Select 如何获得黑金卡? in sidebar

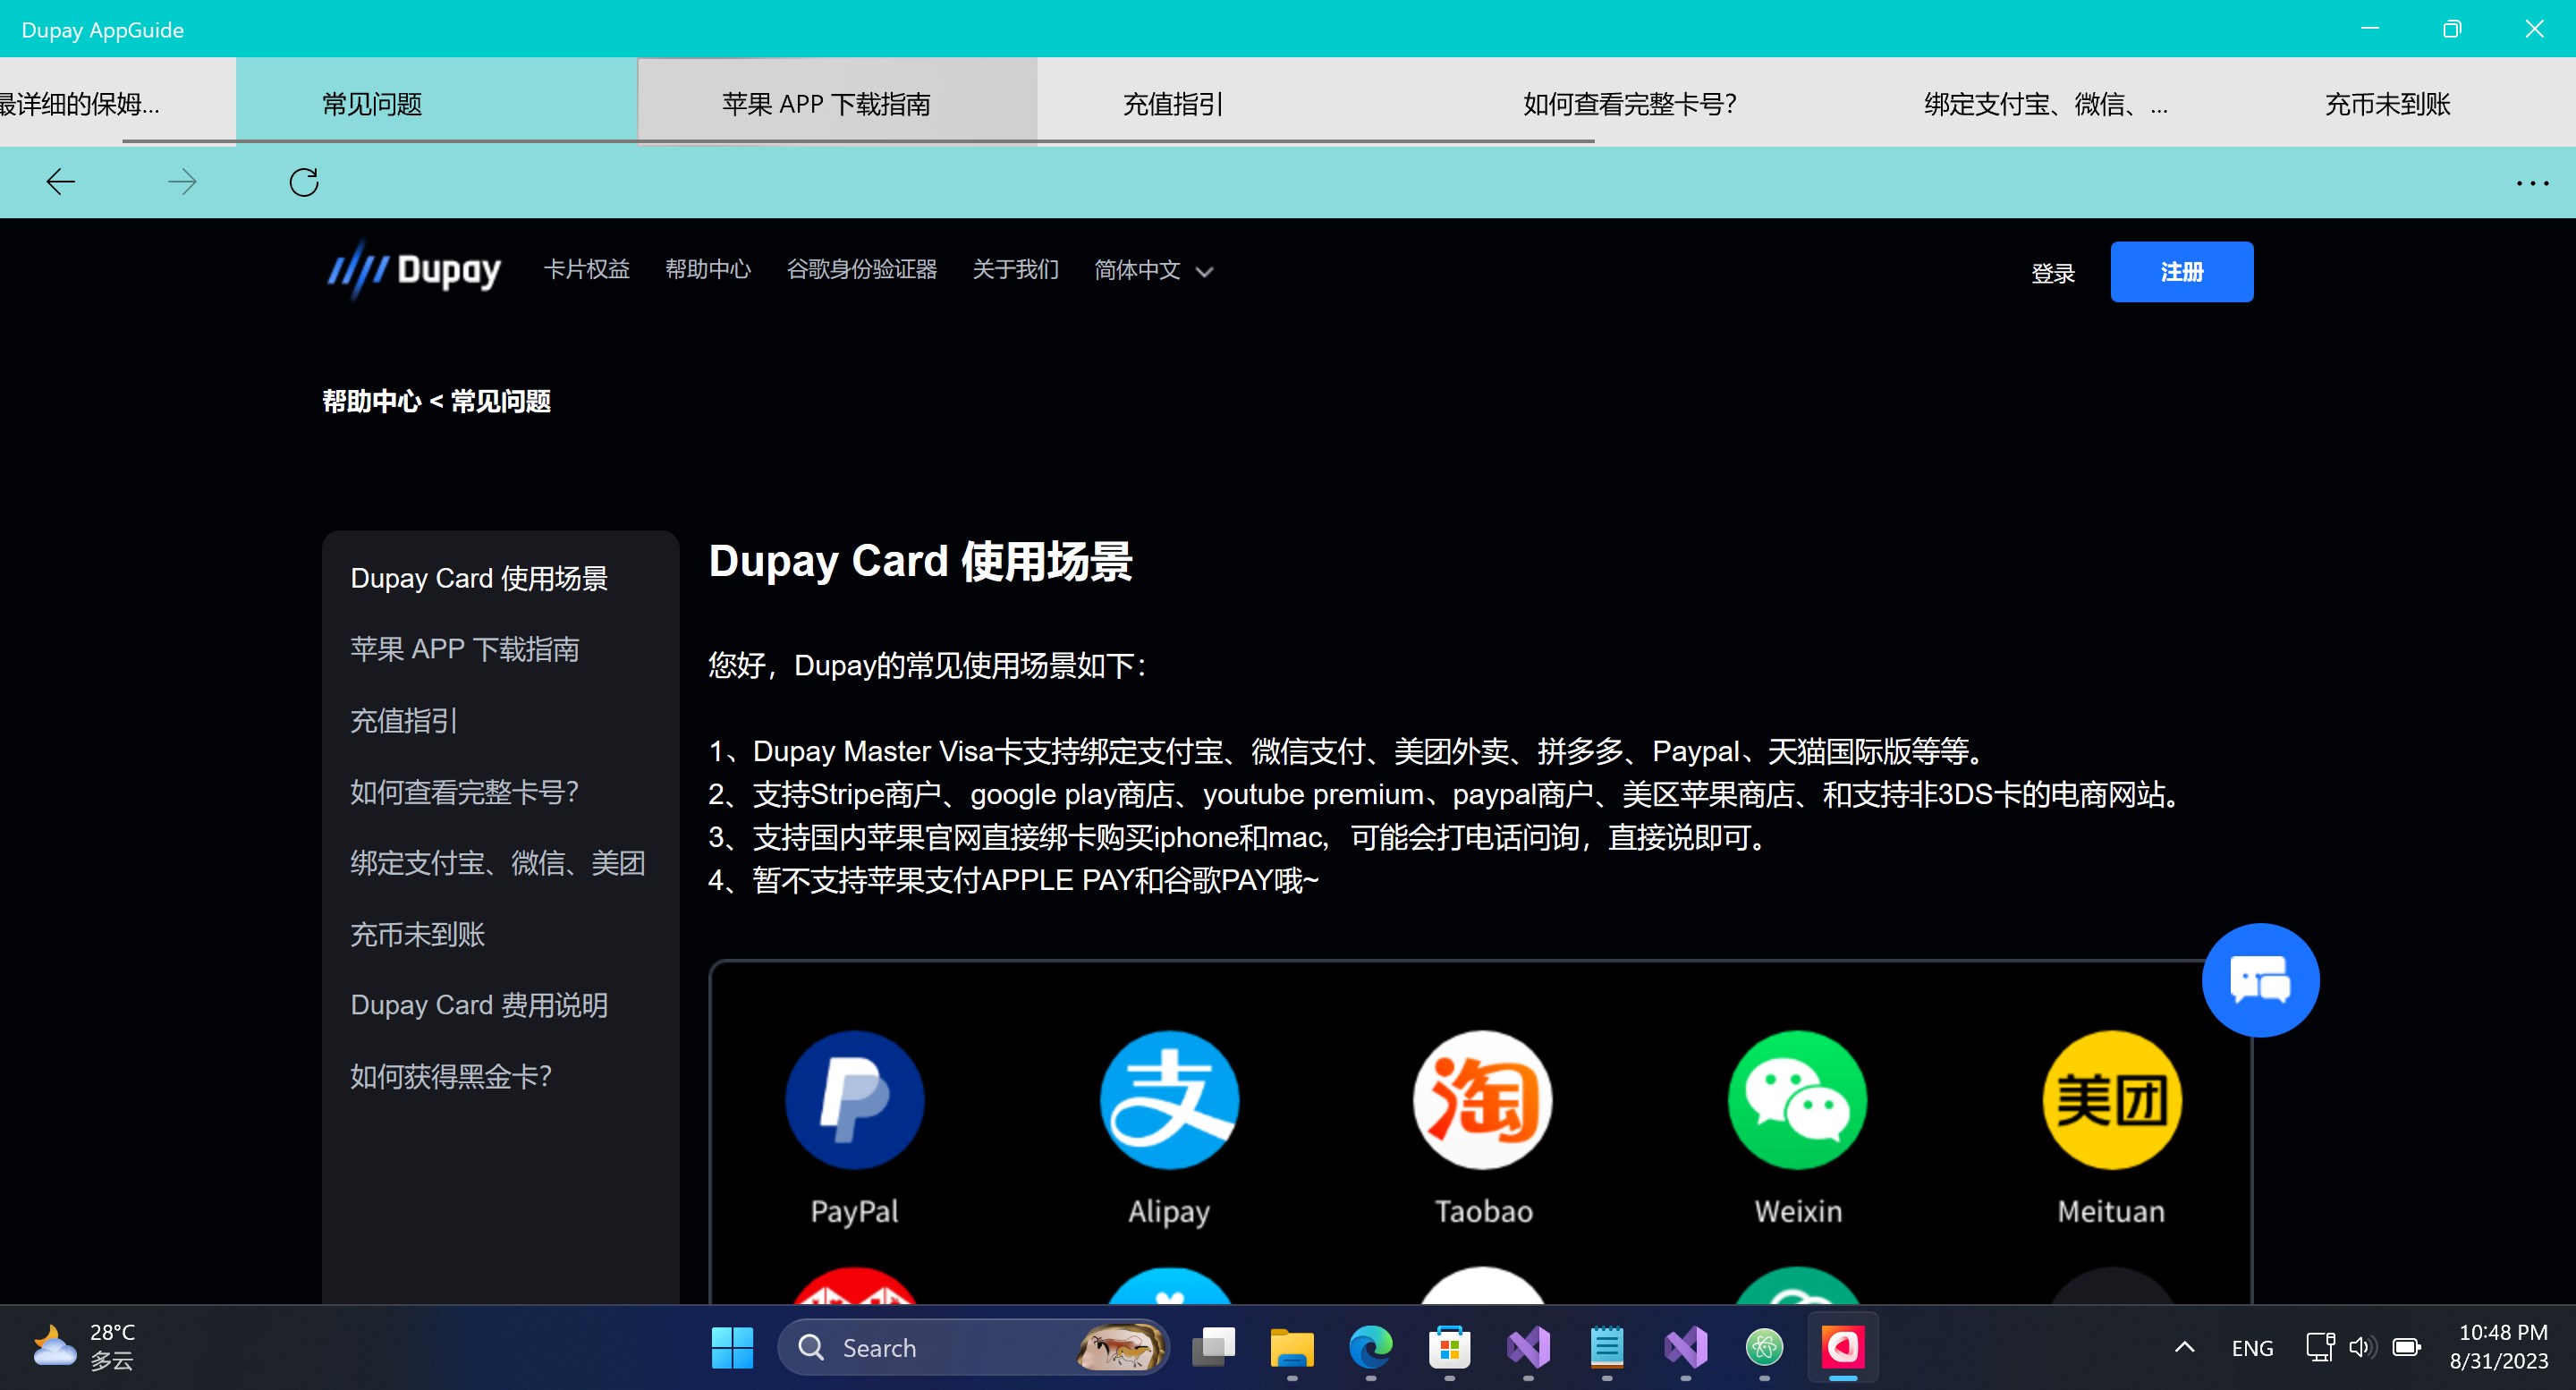point(450,1076)
